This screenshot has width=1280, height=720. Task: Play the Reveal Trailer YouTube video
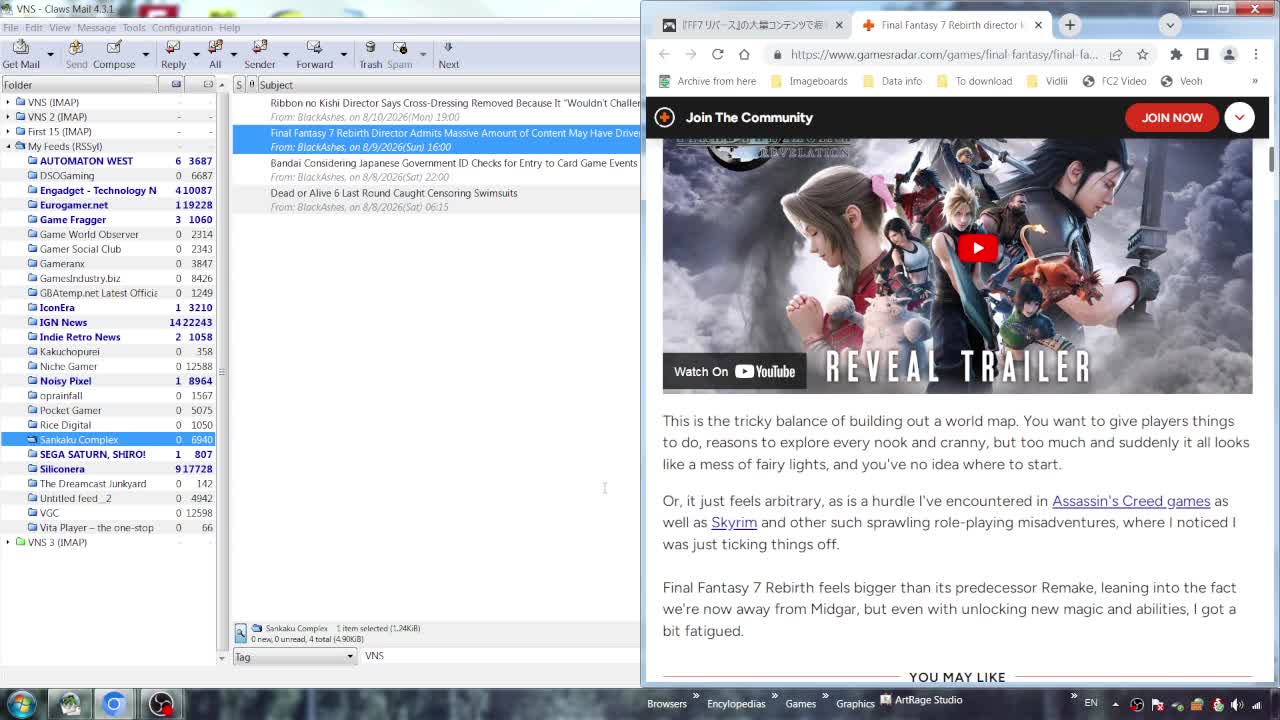tap(978, 248)
